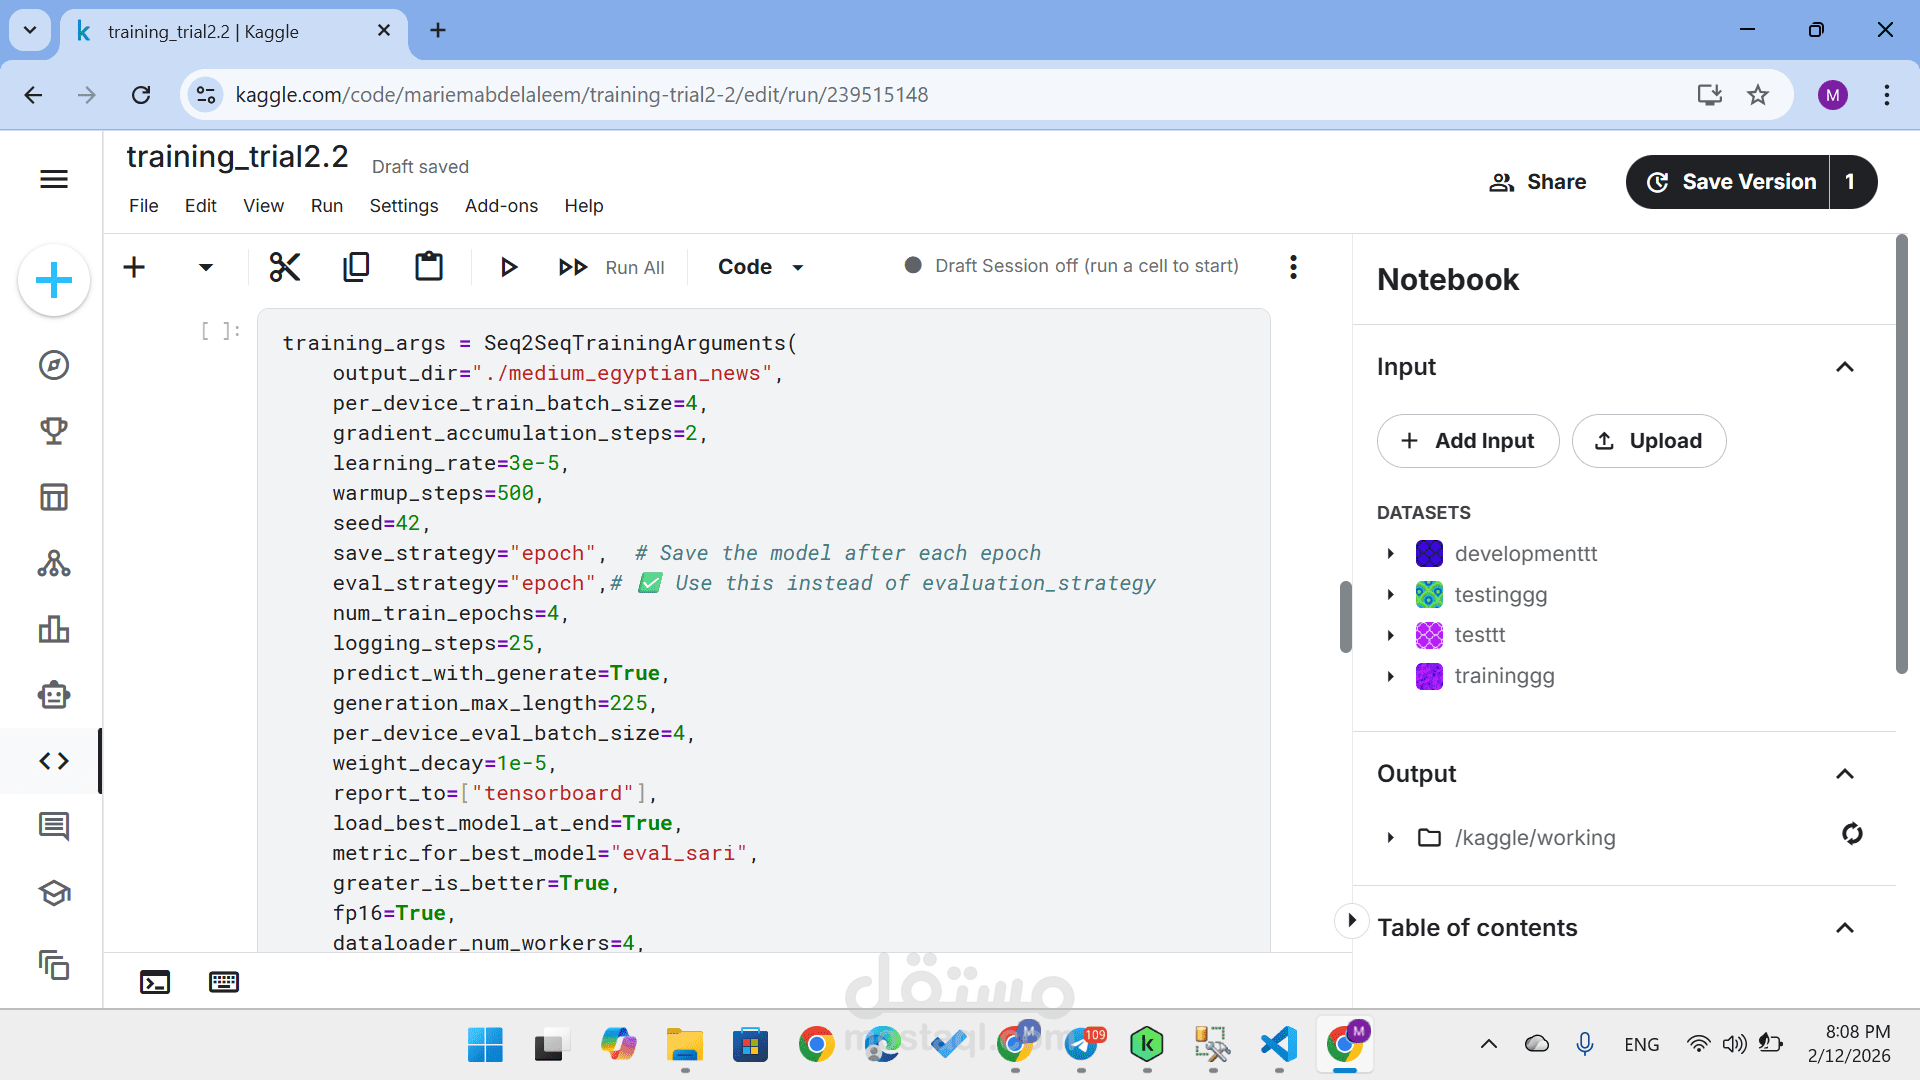Paste a cell with the clipboard icon
Screen dimensions: 1920x1080
coord(428,266)
